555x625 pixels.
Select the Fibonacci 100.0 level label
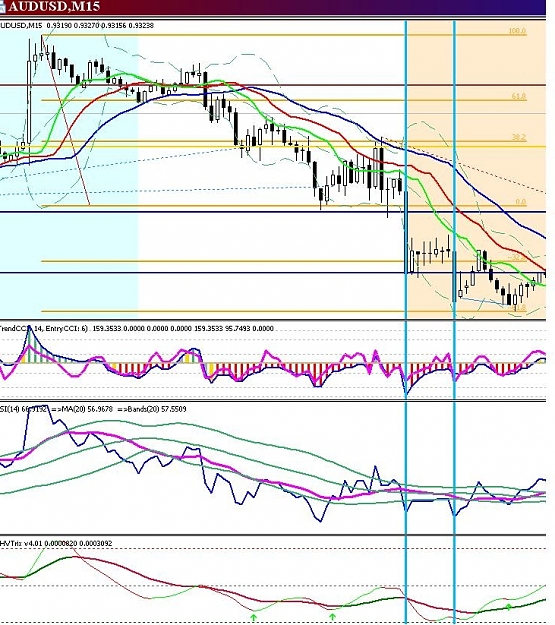click(517, 31)
